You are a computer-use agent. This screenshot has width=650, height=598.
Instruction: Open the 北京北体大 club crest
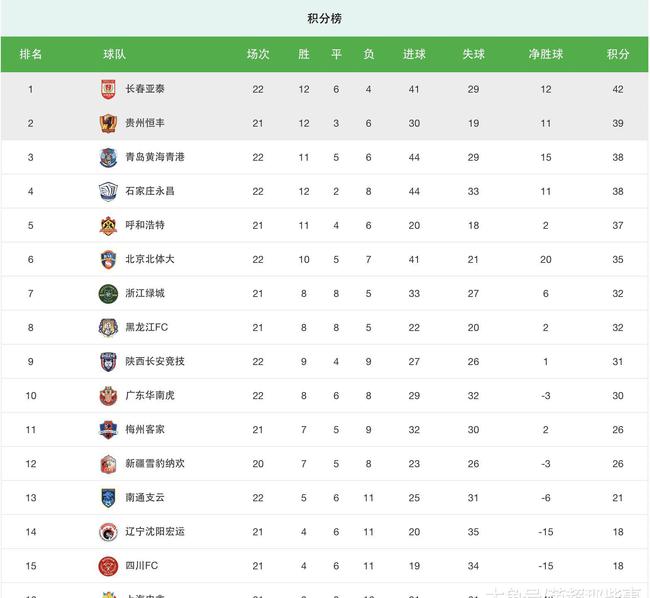click(108, 259)
